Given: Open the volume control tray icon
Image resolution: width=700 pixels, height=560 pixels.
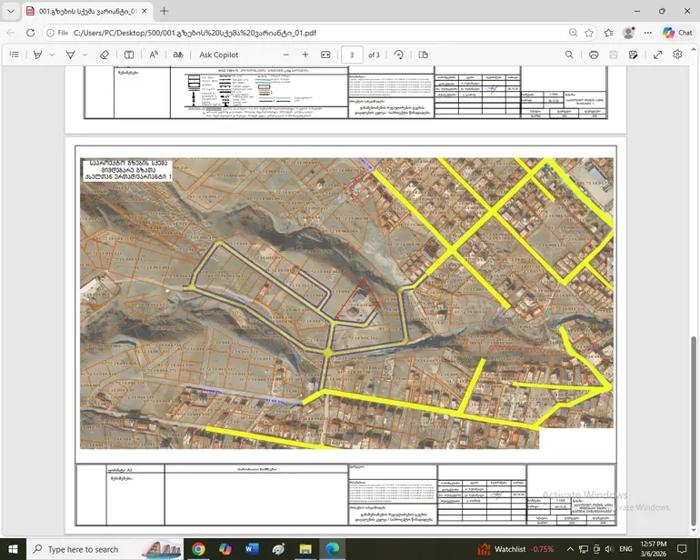Looking at the screenshot, I should [609, 549].
